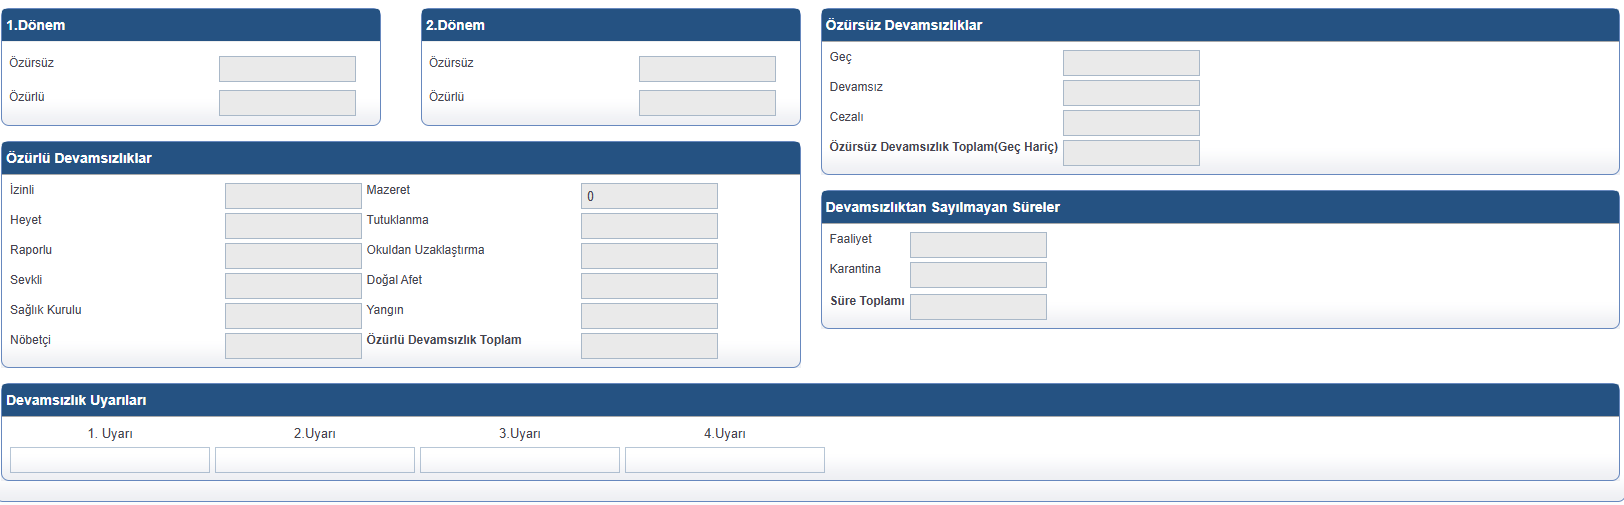Select the 3.Uyarı text box
1624x505 pixels.
coord(520,460)
